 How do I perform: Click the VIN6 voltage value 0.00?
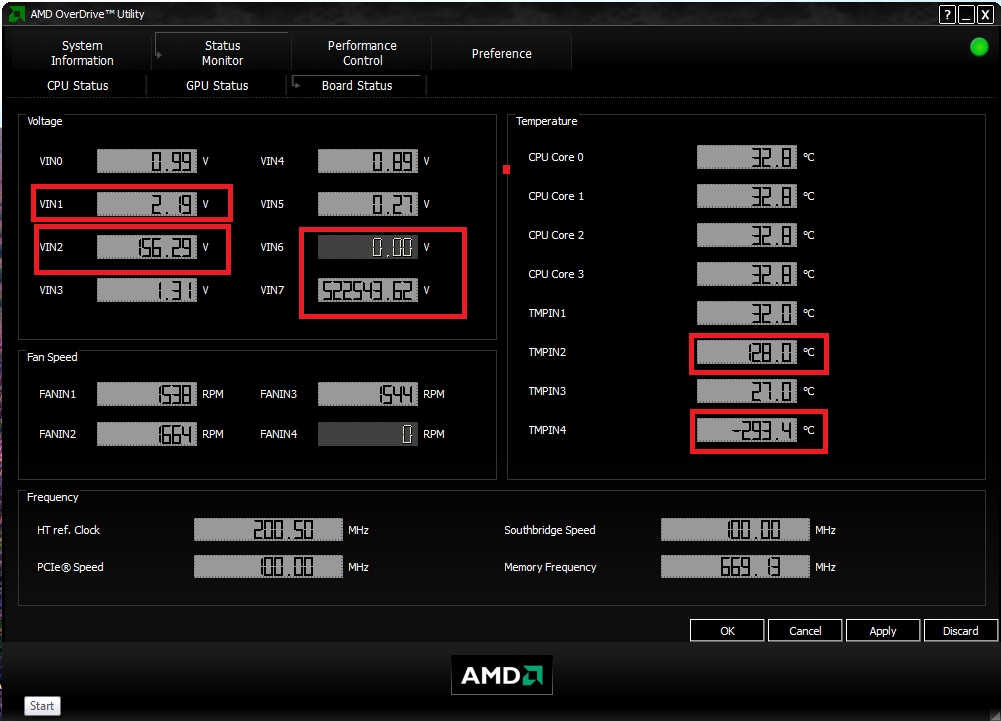(x=368, y=247)
